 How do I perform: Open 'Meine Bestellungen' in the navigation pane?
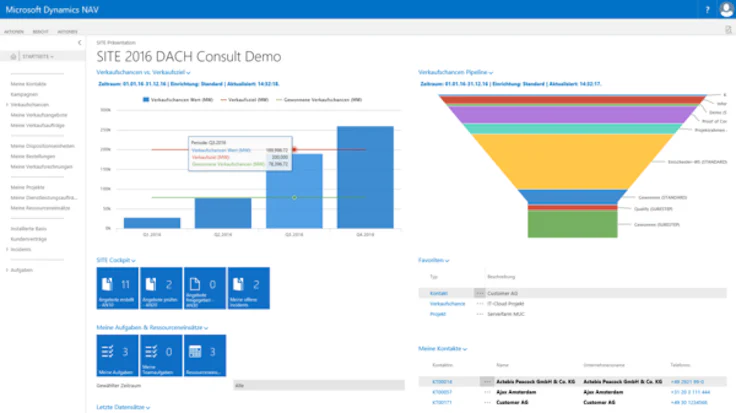point(33,156)
